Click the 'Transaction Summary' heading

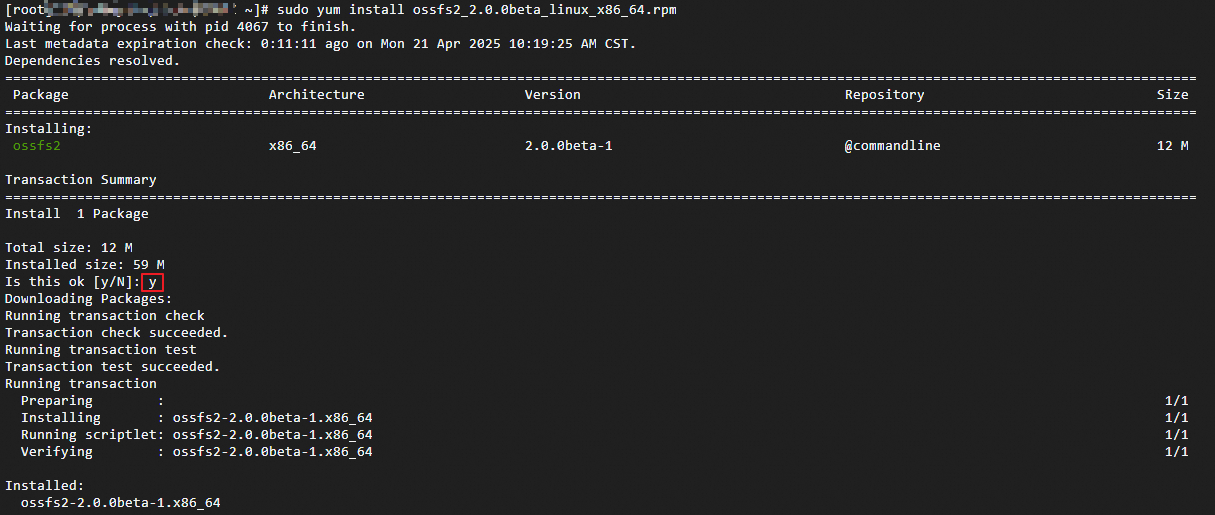point(81,180)
